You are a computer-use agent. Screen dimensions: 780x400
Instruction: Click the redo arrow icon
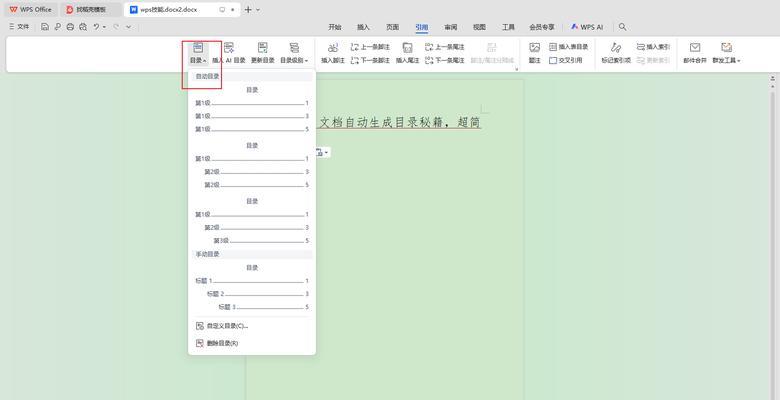tap(116, 27)
